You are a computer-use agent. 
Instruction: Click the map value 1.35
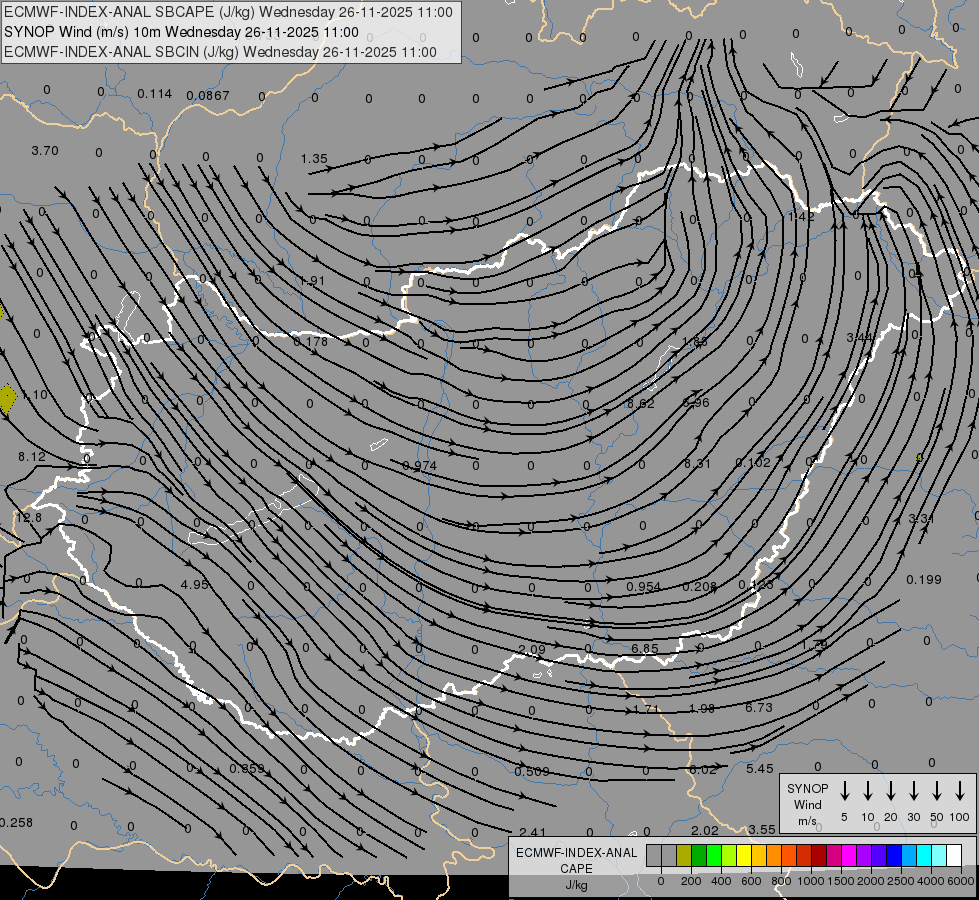(x=314, y=159)
